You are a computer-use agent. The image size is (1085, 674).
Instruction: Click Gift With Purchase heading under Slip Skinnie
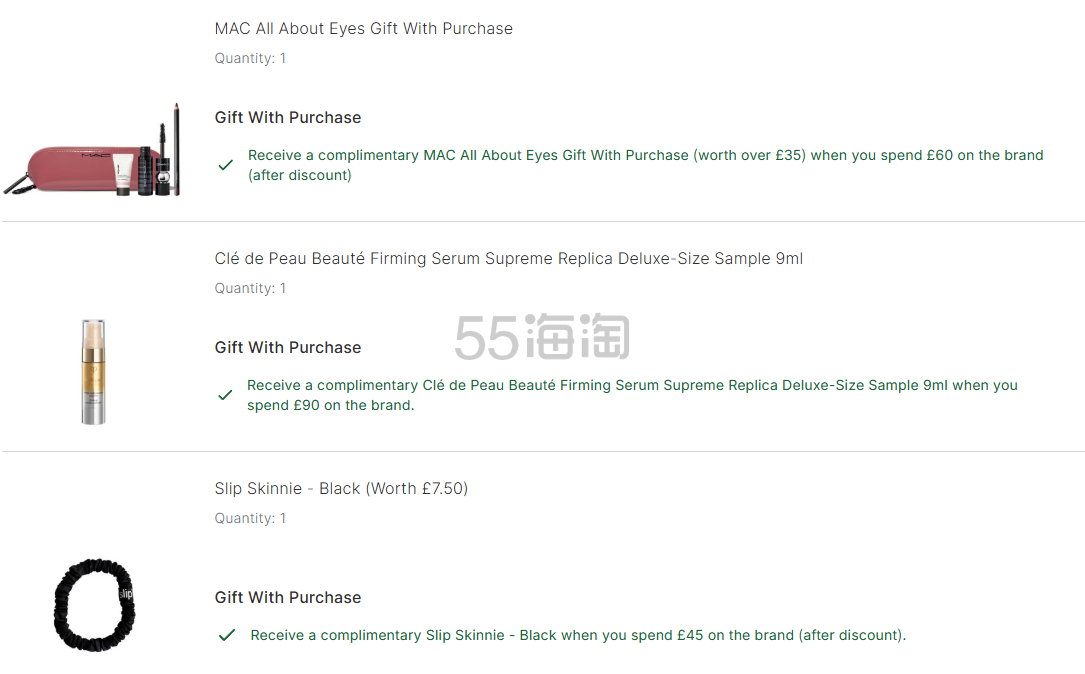pyautogui.click(x=288, y=598)
